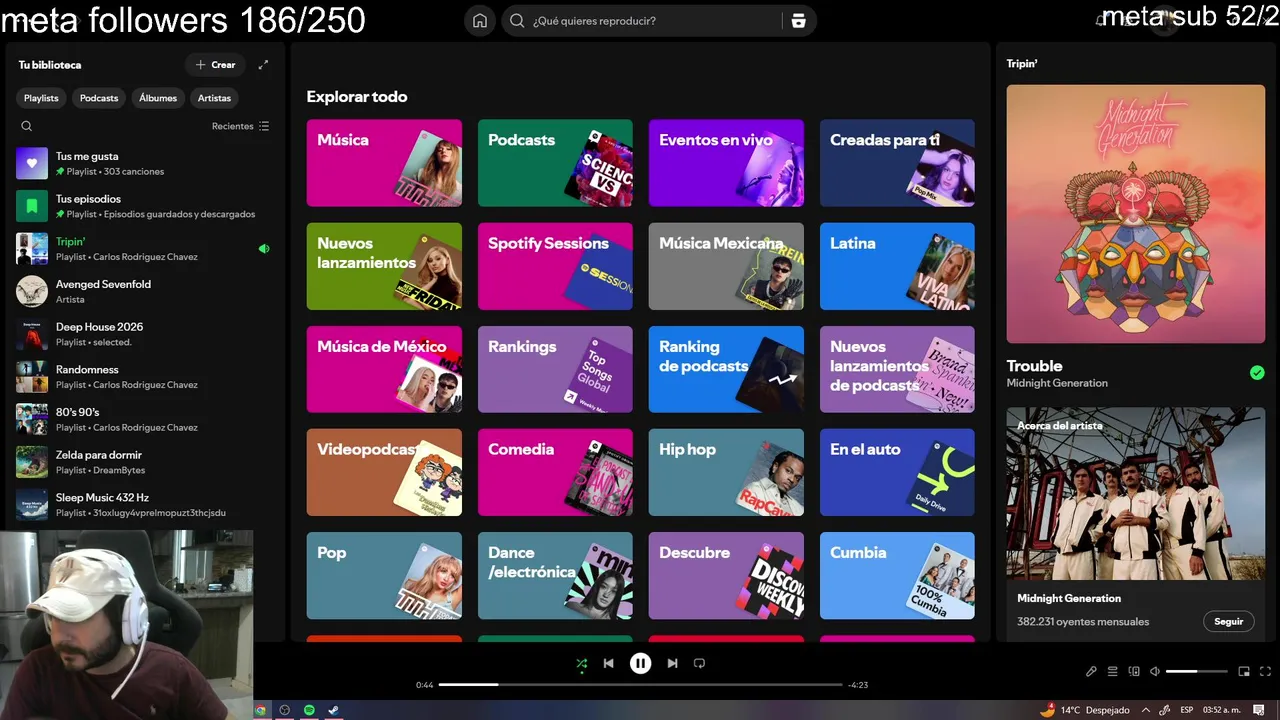Screen dimensions: 1280x720
Task: Click the Tus episodios green bookmark icon
Action: [x=32, y=206]
